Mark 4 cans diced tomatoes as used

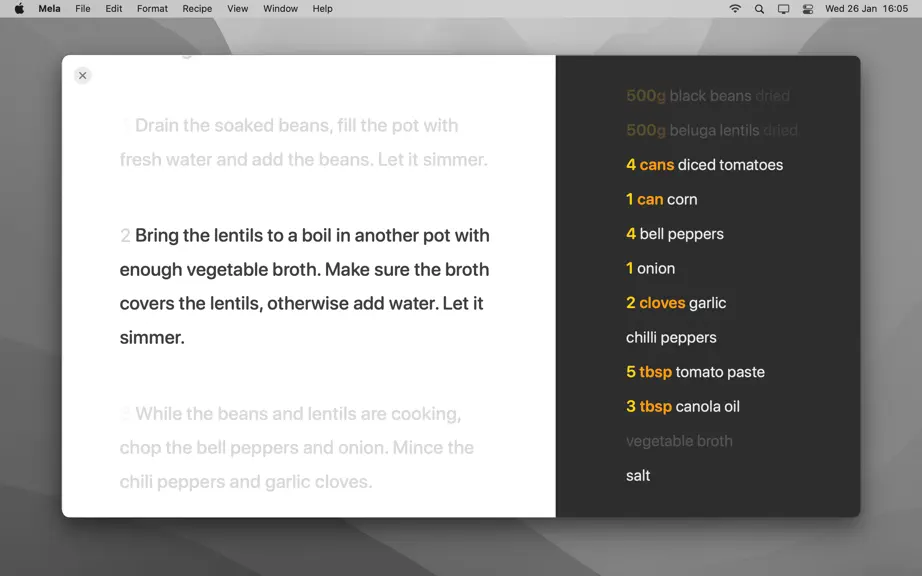(704, 165)
